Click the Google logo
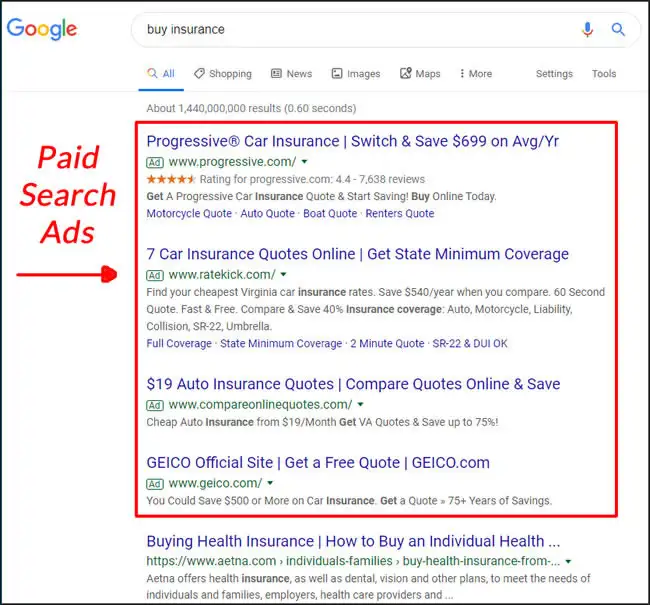The image size is (650, 605). pyautogui.click(x=42, y=29)
